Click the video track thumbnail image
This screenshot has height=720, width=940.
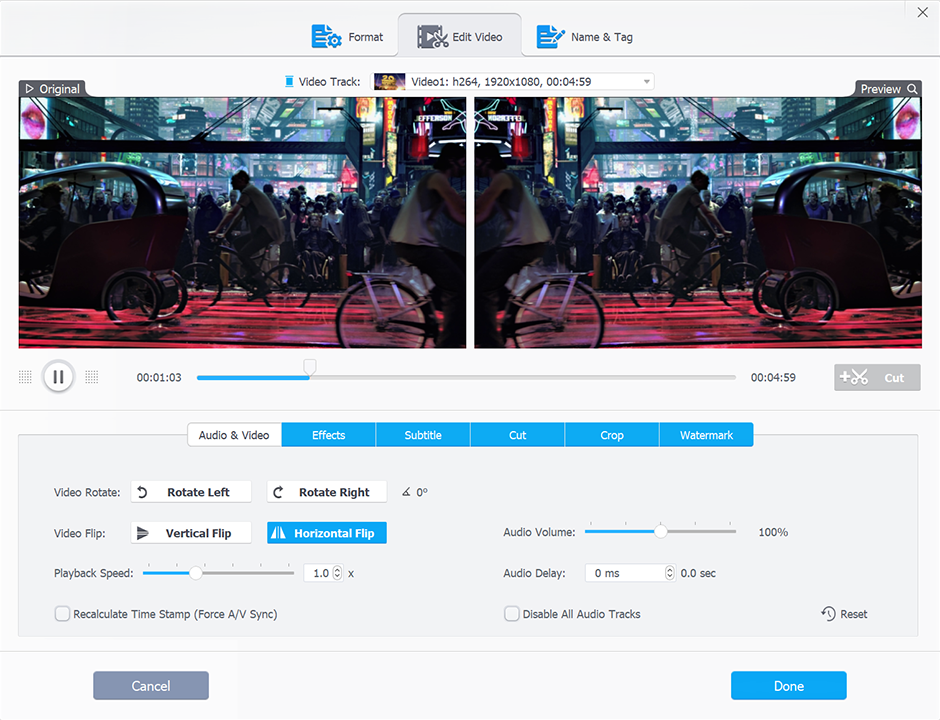(x=389, y=82)
